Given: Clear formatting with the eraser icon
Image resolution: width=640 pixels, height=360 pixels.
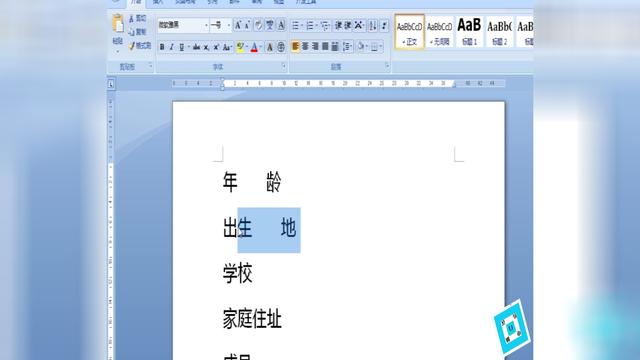Looking at the screenshot, I should [258, 25].
